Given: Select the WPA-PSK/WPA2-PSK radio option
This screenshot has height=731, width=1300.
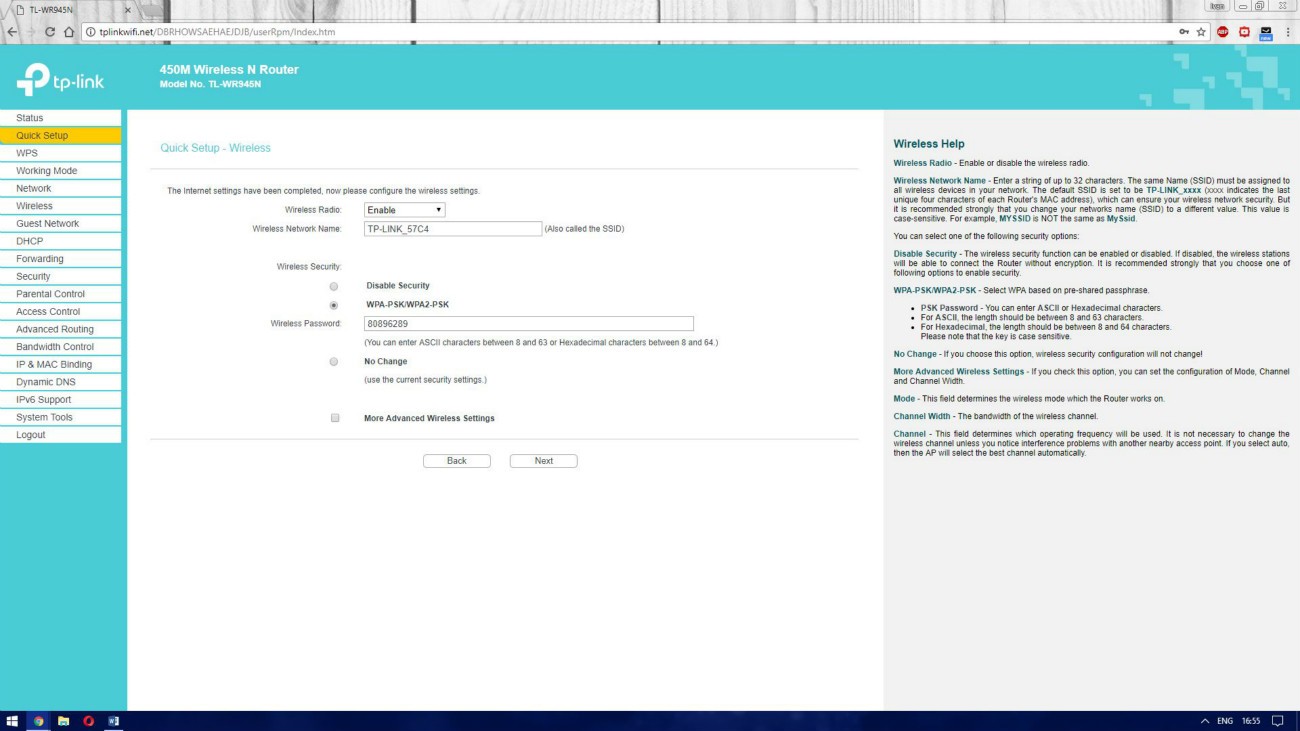Looking at the screenshot, I should pos(334,305).
